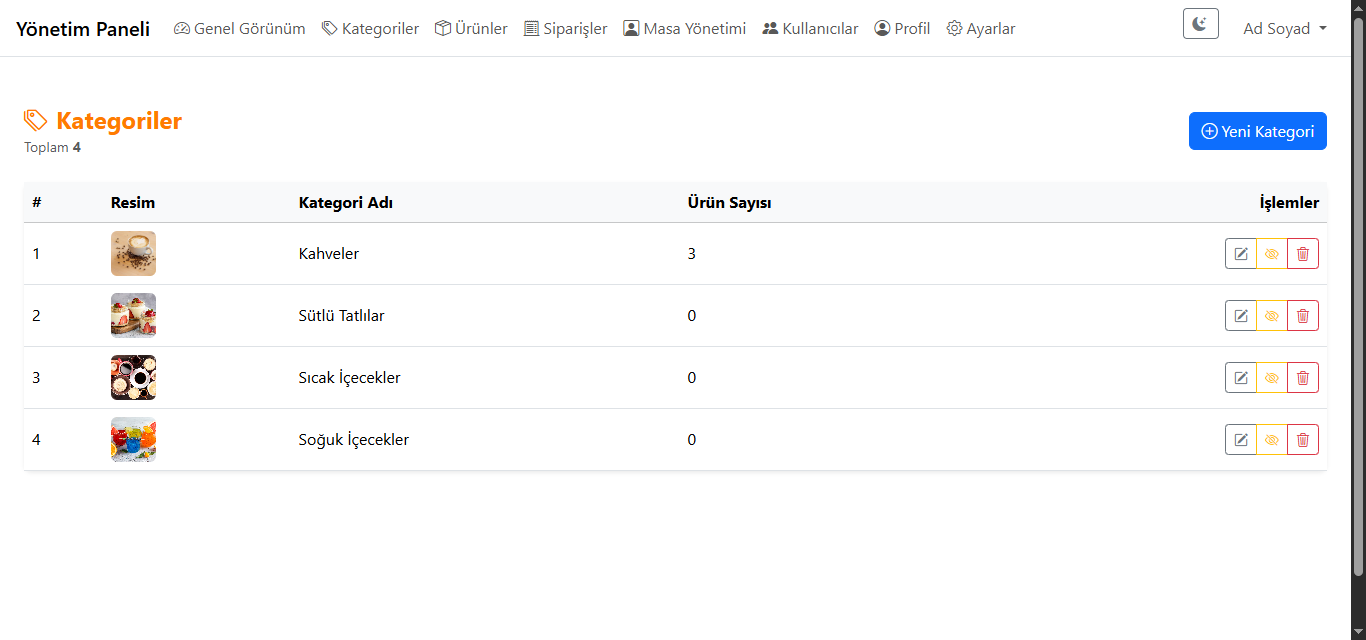1366x640 pixels.
Task: Hide the Kahveler category using eye icon
Action: tap(1272, 254)
